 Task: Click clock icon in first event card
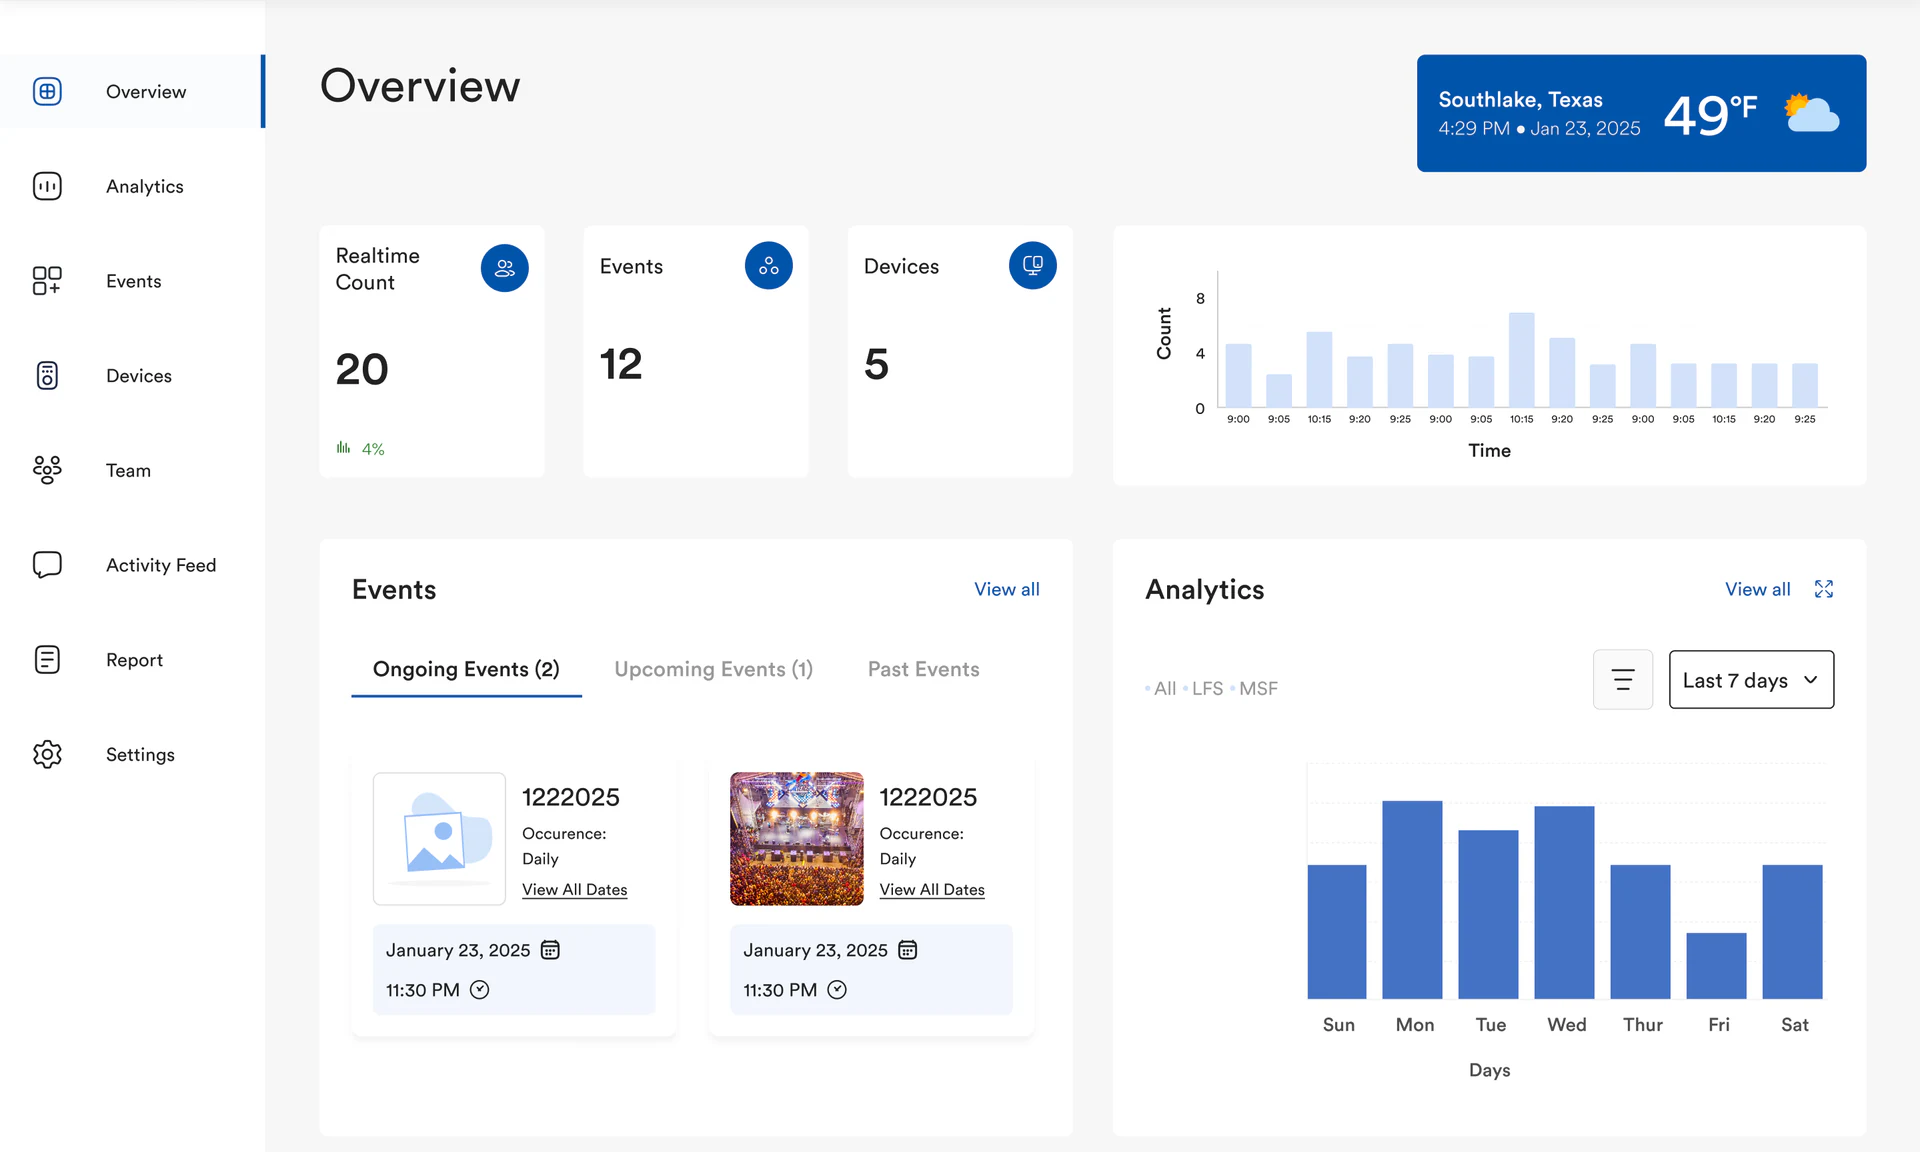pos(480,990)
